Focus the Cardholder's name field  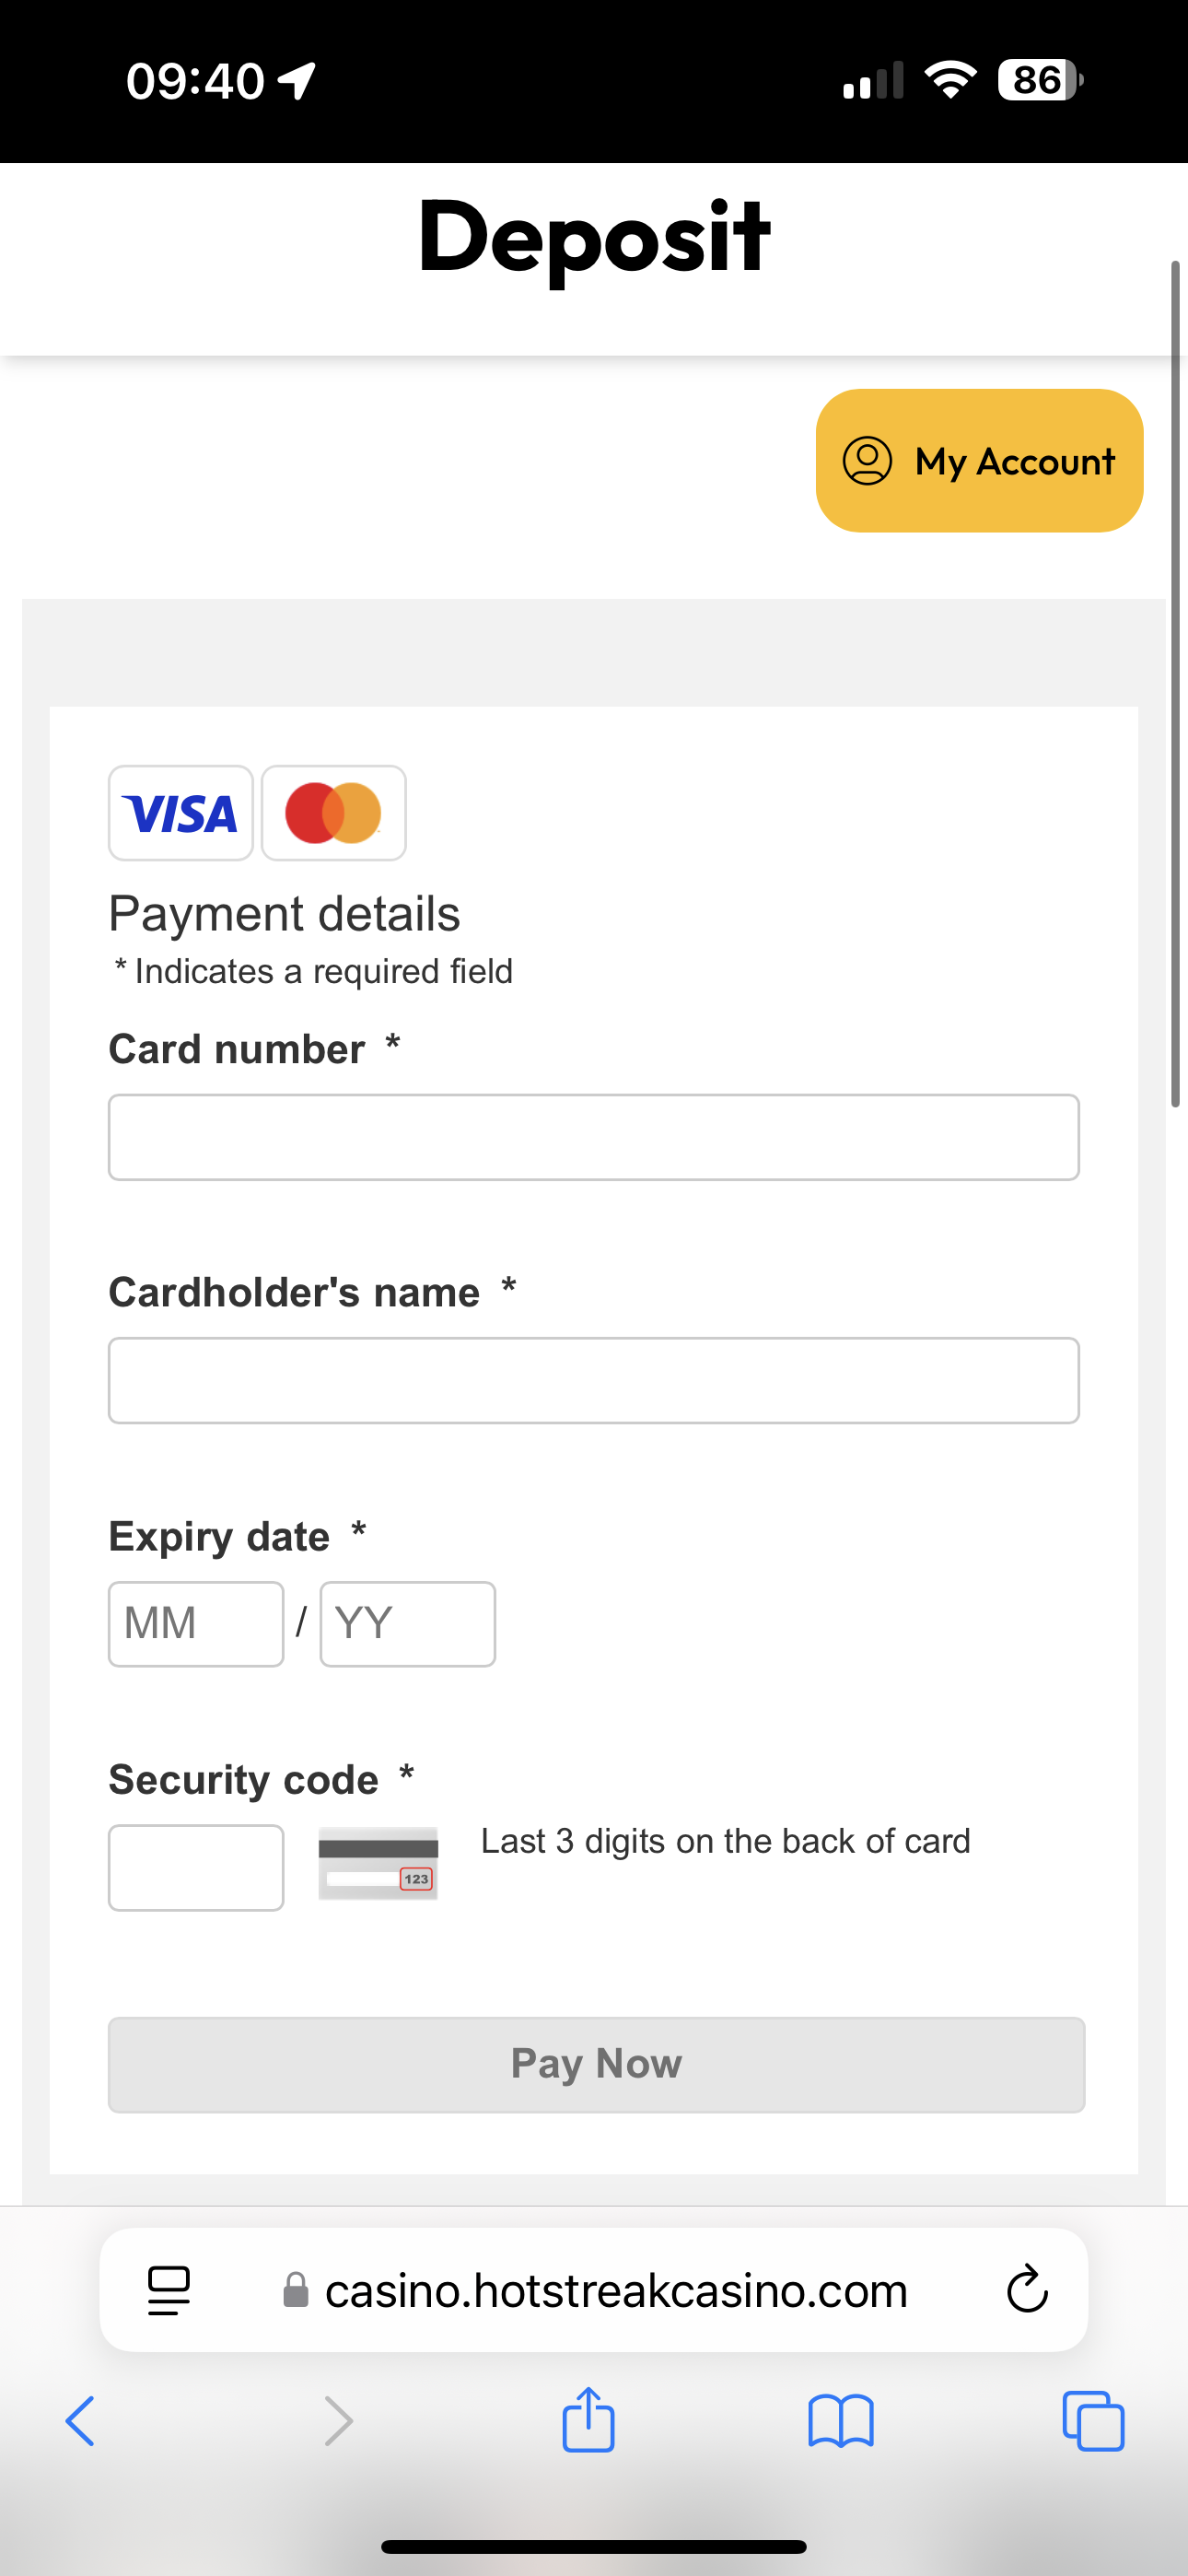tap(593, 1380)
